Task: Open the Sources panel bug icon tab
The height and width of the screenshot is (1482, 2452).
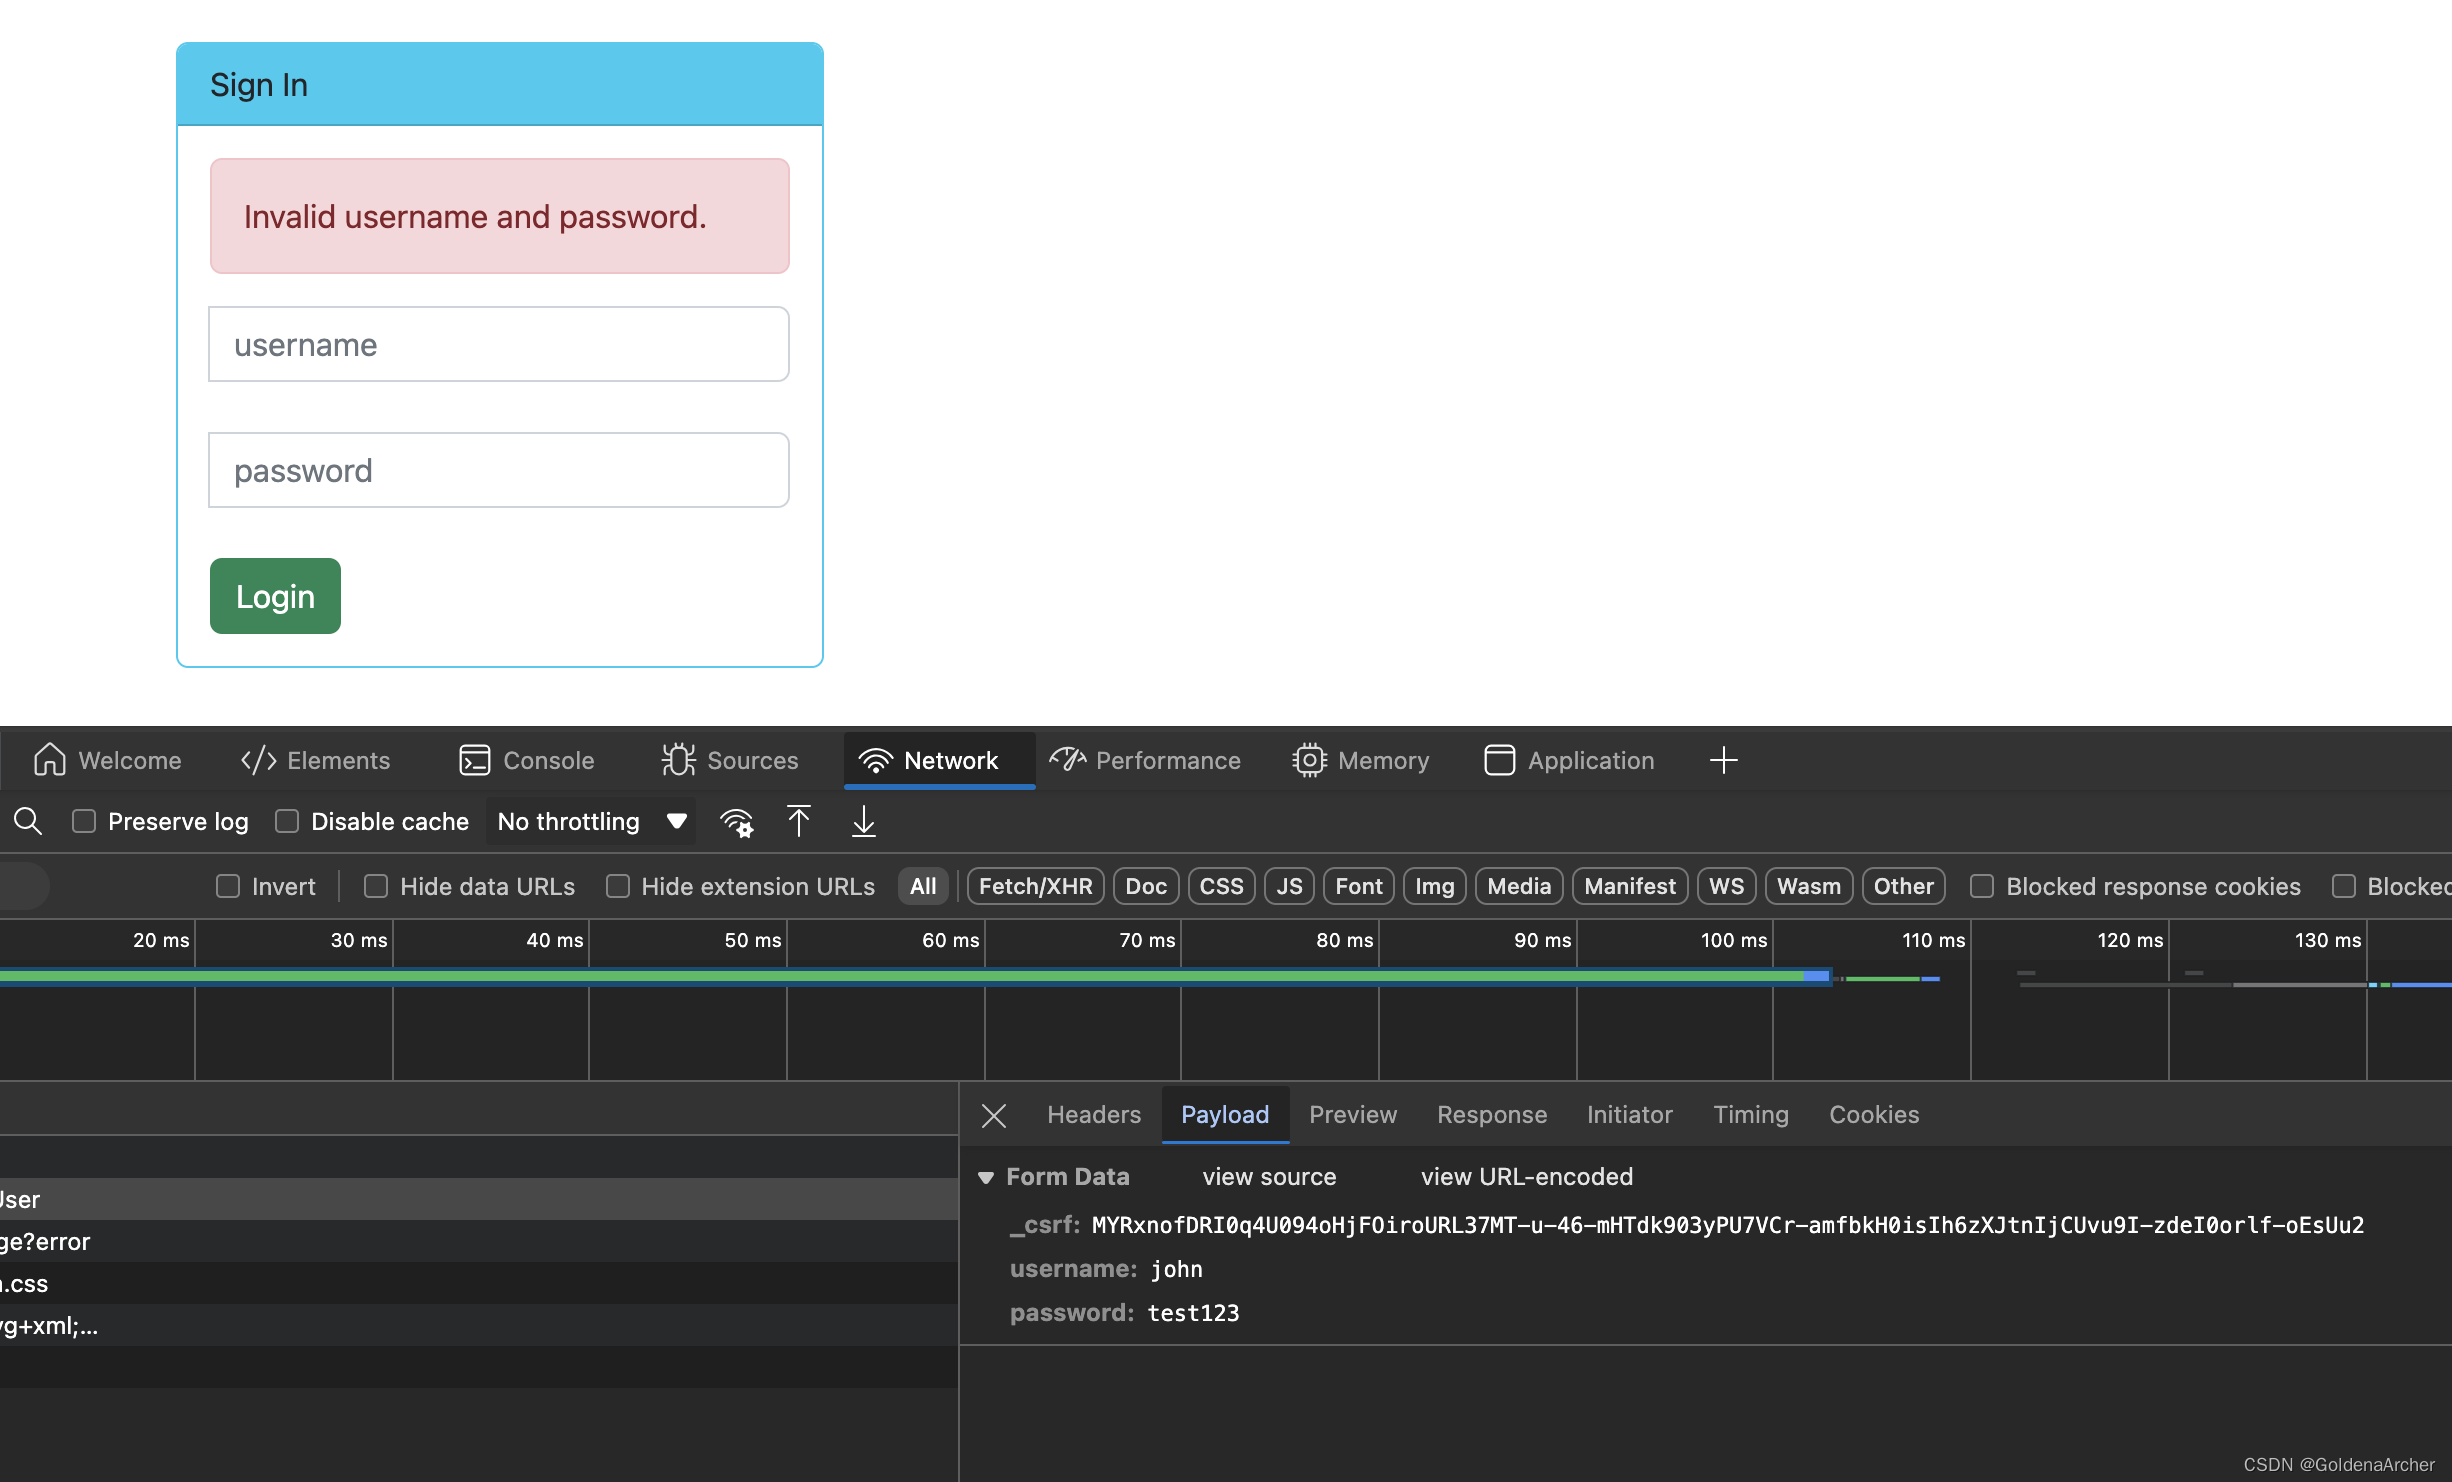Action: (x=730, y=760)
